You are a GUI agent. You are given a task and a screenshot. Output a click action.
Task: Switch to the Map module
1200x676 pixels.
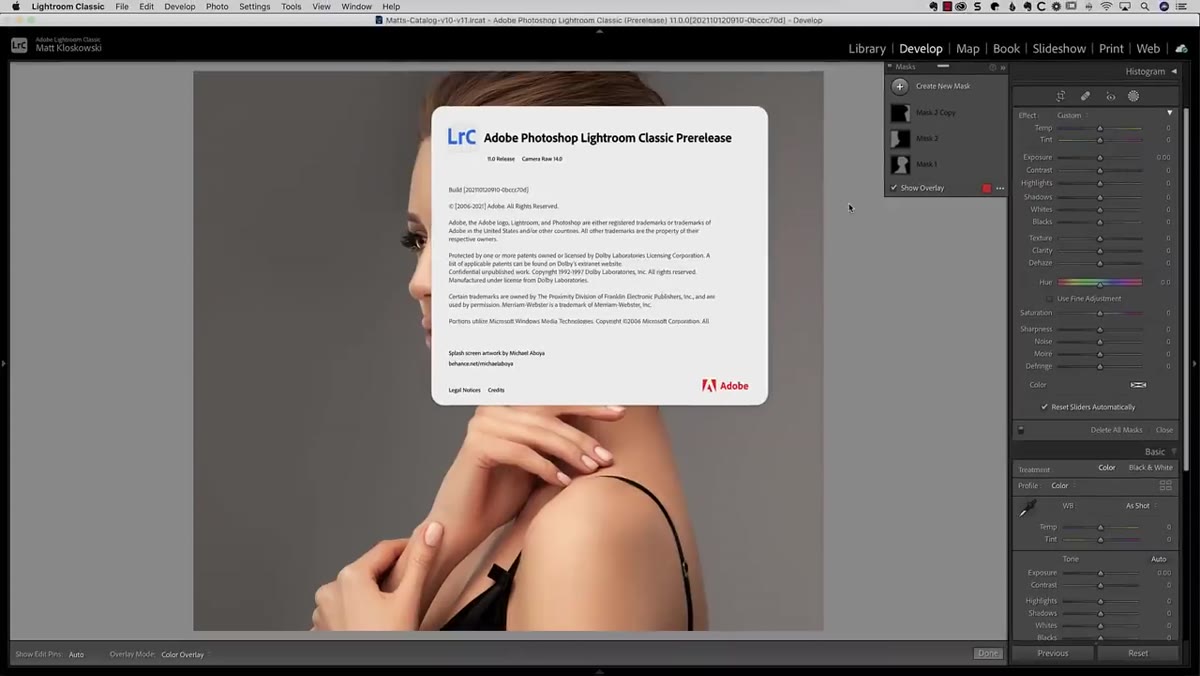(x=967, y=48)
